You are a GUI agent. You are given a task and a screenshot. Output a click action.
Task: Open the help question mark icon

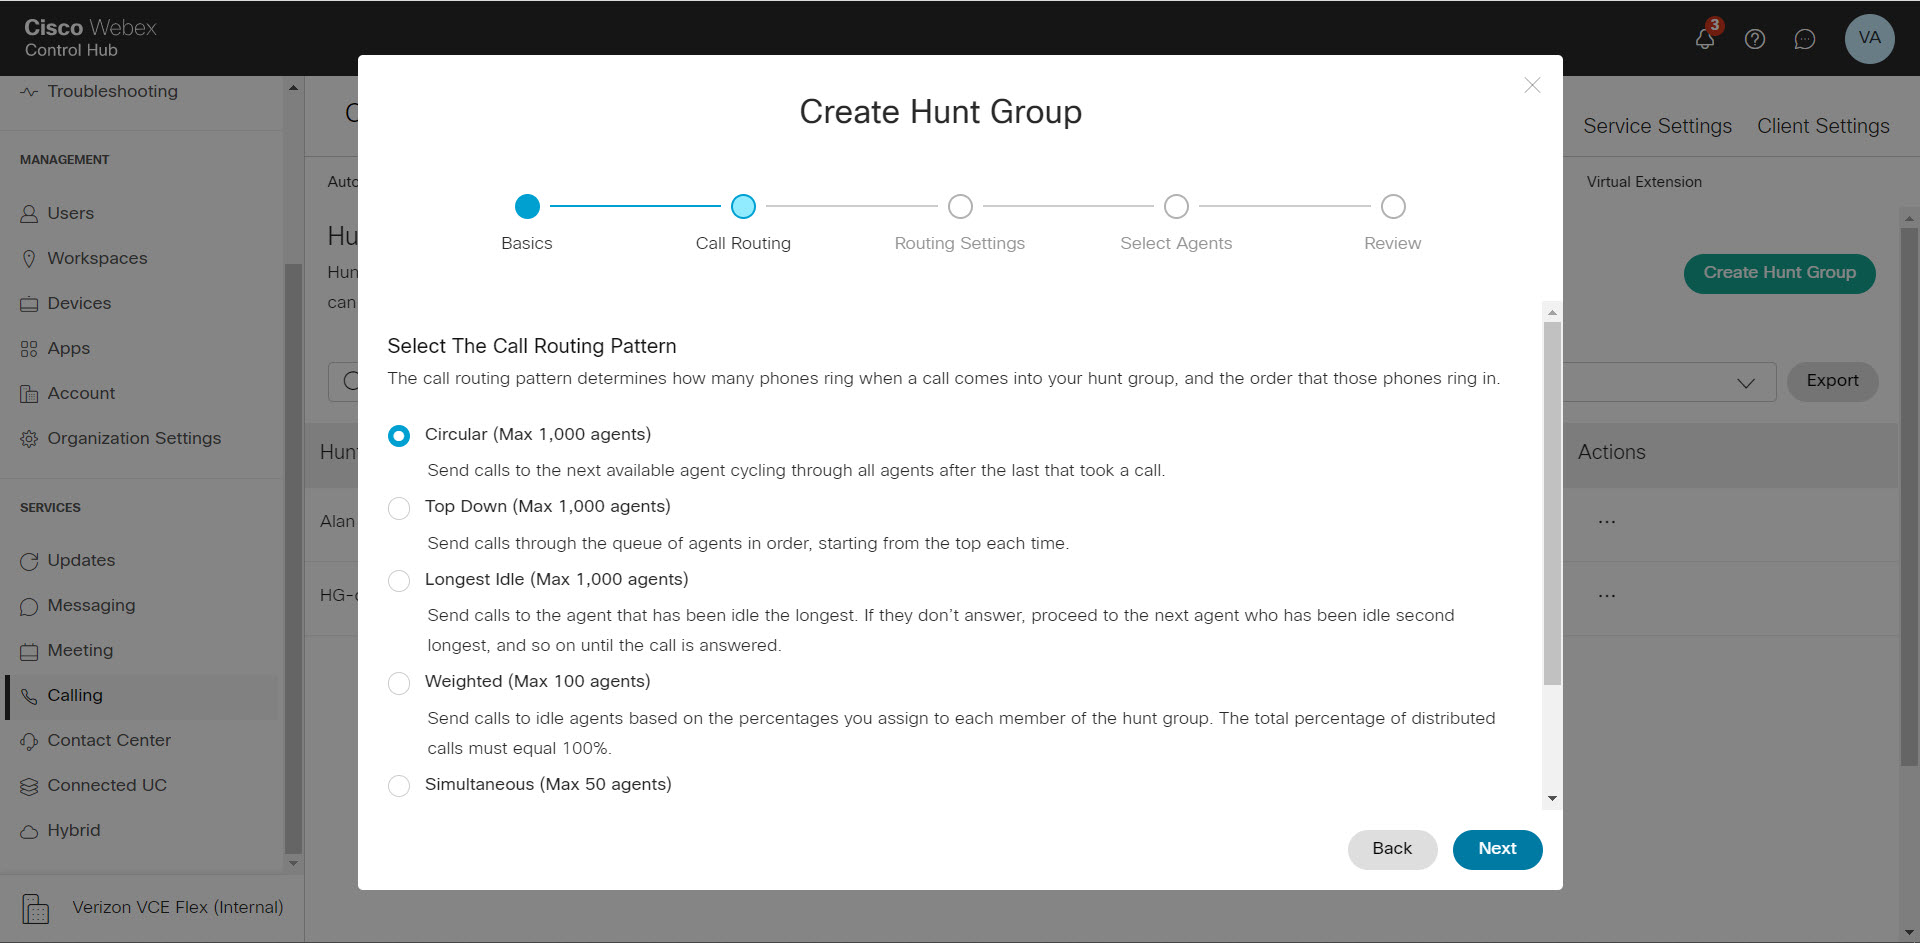pyautogui.click(x=1755, y=39)
